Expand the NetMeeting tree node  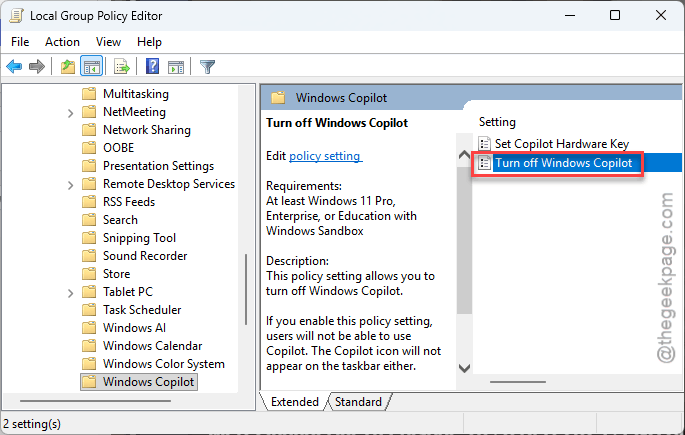[x=70, y=113]
